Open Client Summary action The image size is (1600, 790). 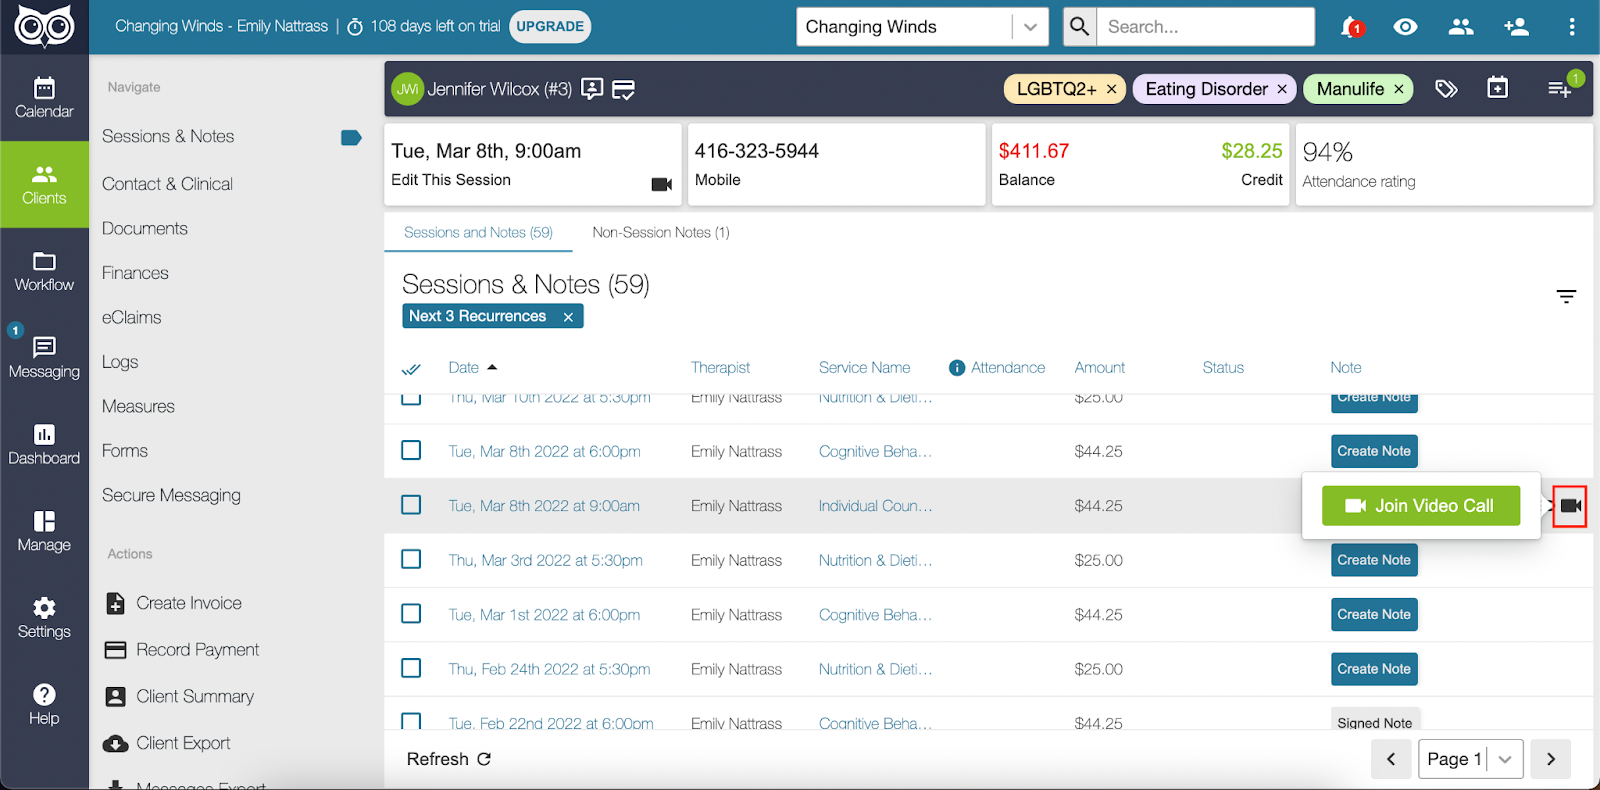[x=180, y=697]
